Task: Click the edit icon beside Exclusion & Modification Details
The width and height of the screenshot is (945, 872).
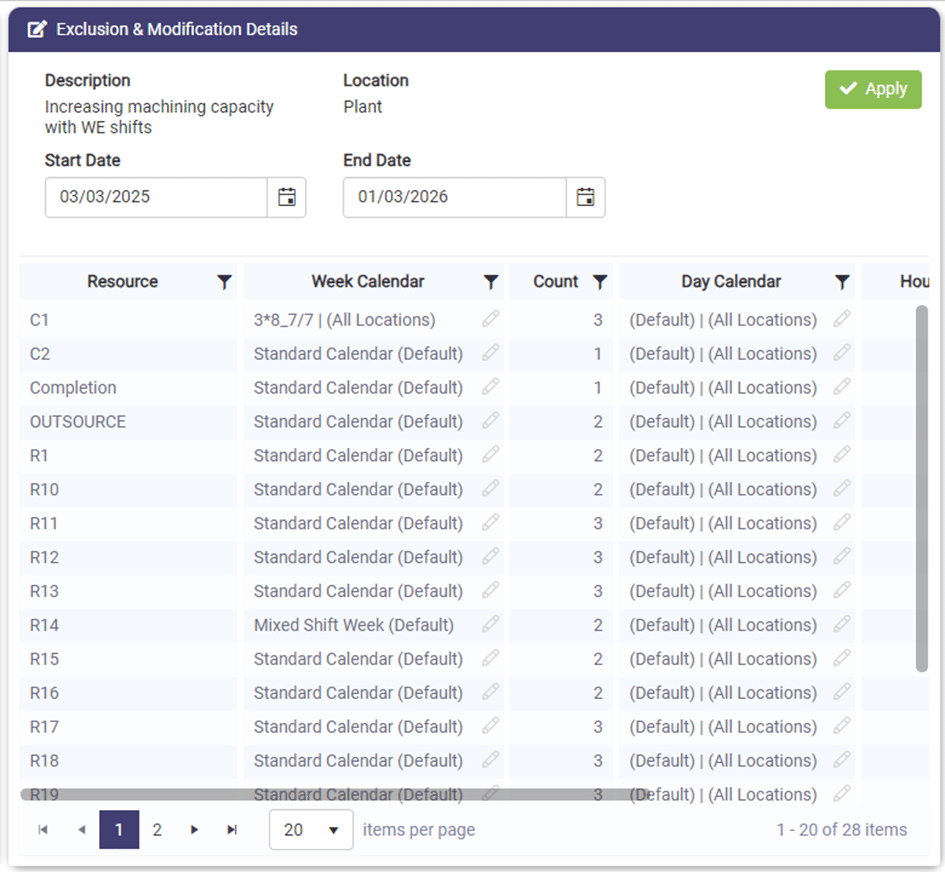Action: click(36, 29)
